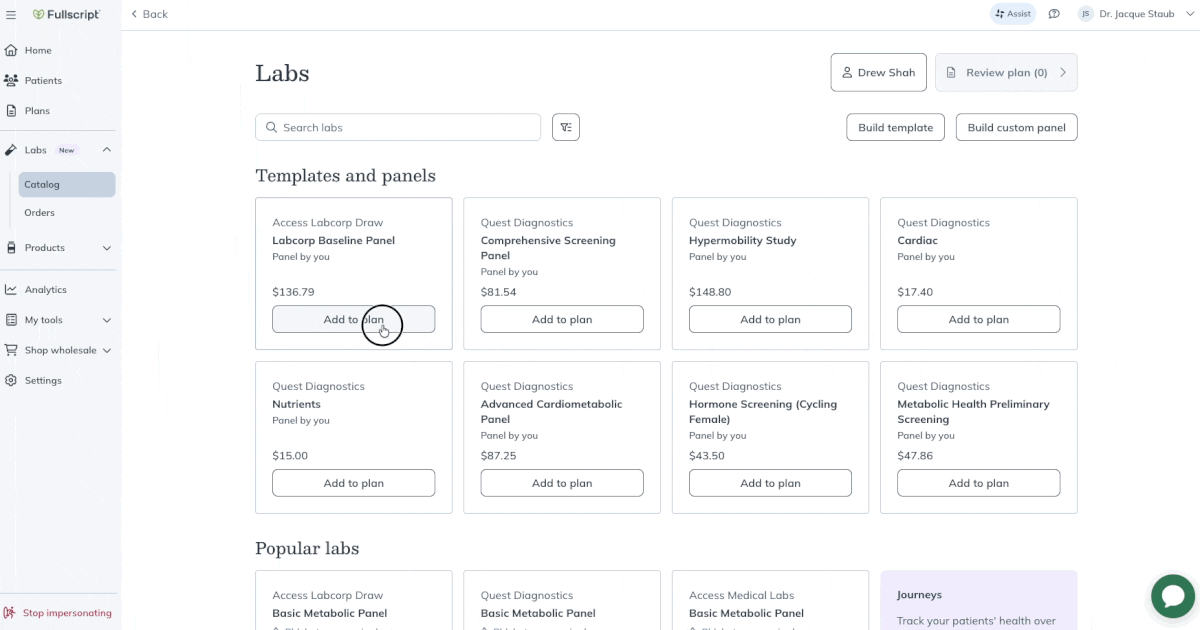Click the messages icon in header
The height and width of the screenshot is (630, 1200).
[1054, 14]
